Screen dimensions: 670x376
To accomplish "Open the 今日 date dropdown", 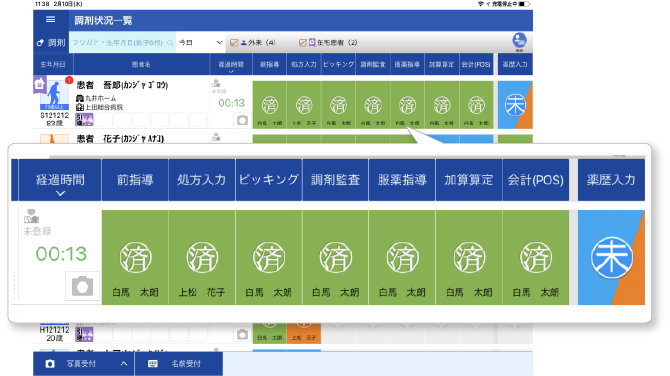I will pyautogui.click(x=200, y=42).
